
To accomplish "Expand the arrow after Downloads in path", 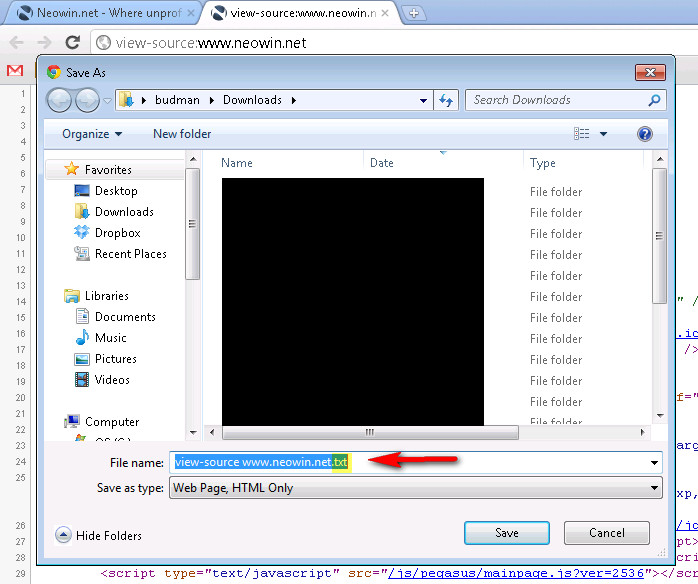I will point(294,101).
